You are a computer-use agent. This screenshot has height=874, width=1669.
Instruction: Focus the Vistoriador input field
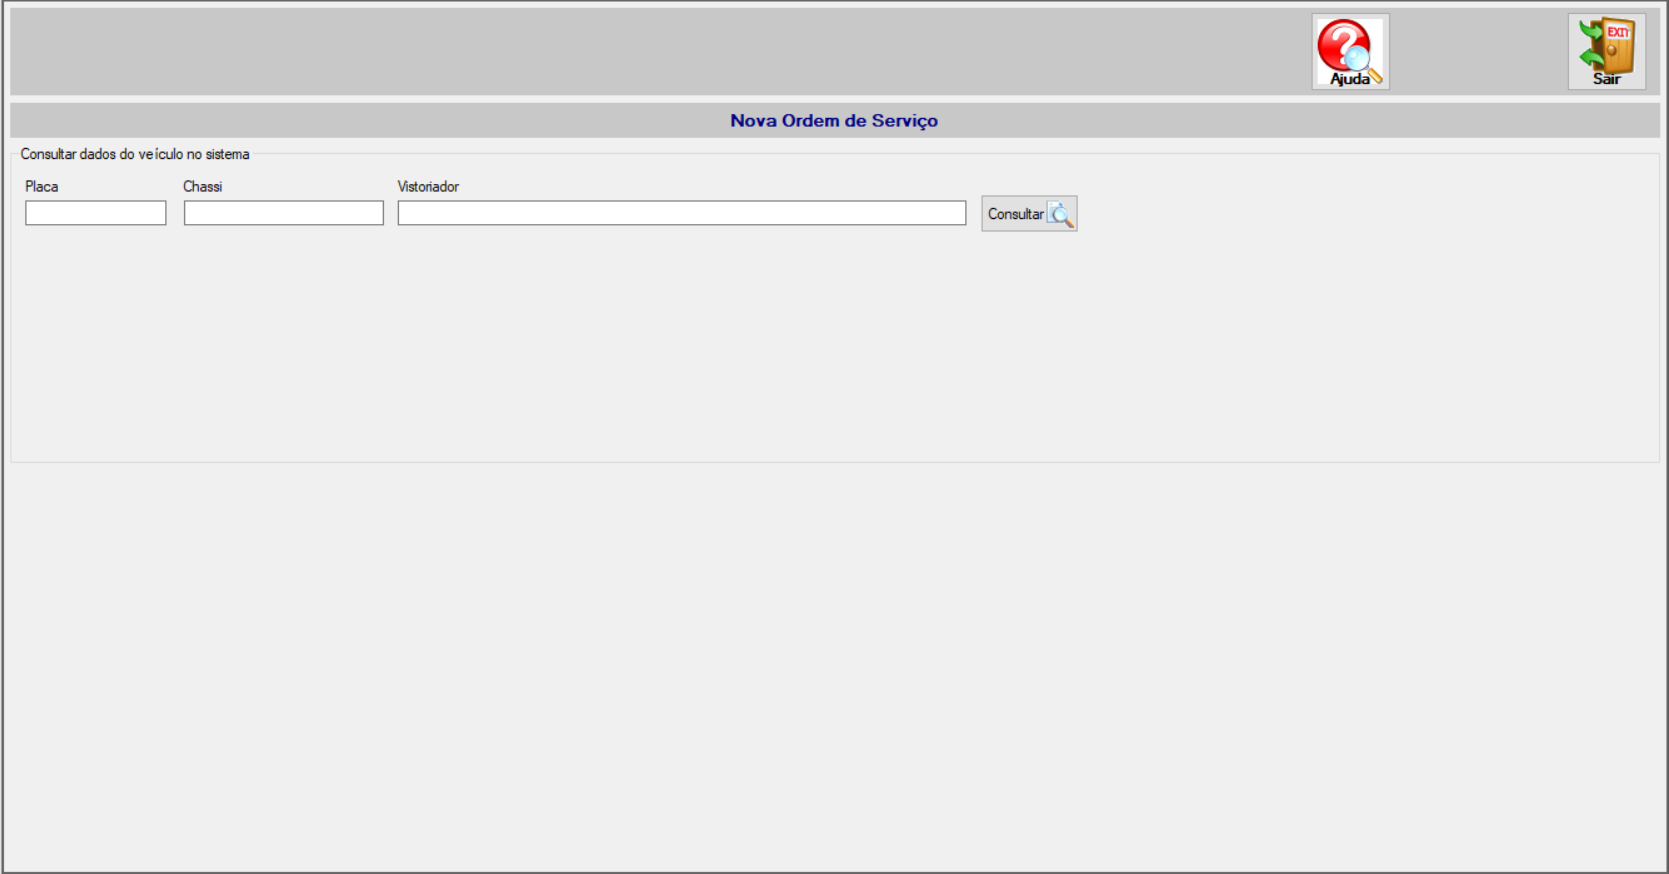pos(682,213)
